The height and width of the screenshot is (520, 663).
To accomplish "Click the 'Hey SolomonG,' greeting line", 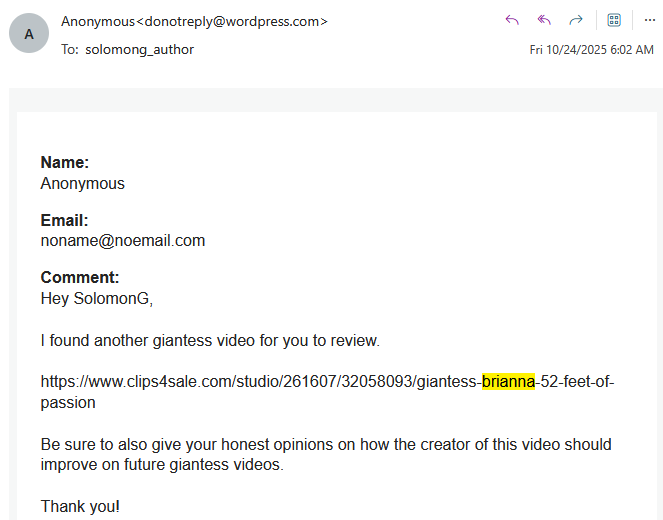I will pyautogui.click(x=96, y=298).
